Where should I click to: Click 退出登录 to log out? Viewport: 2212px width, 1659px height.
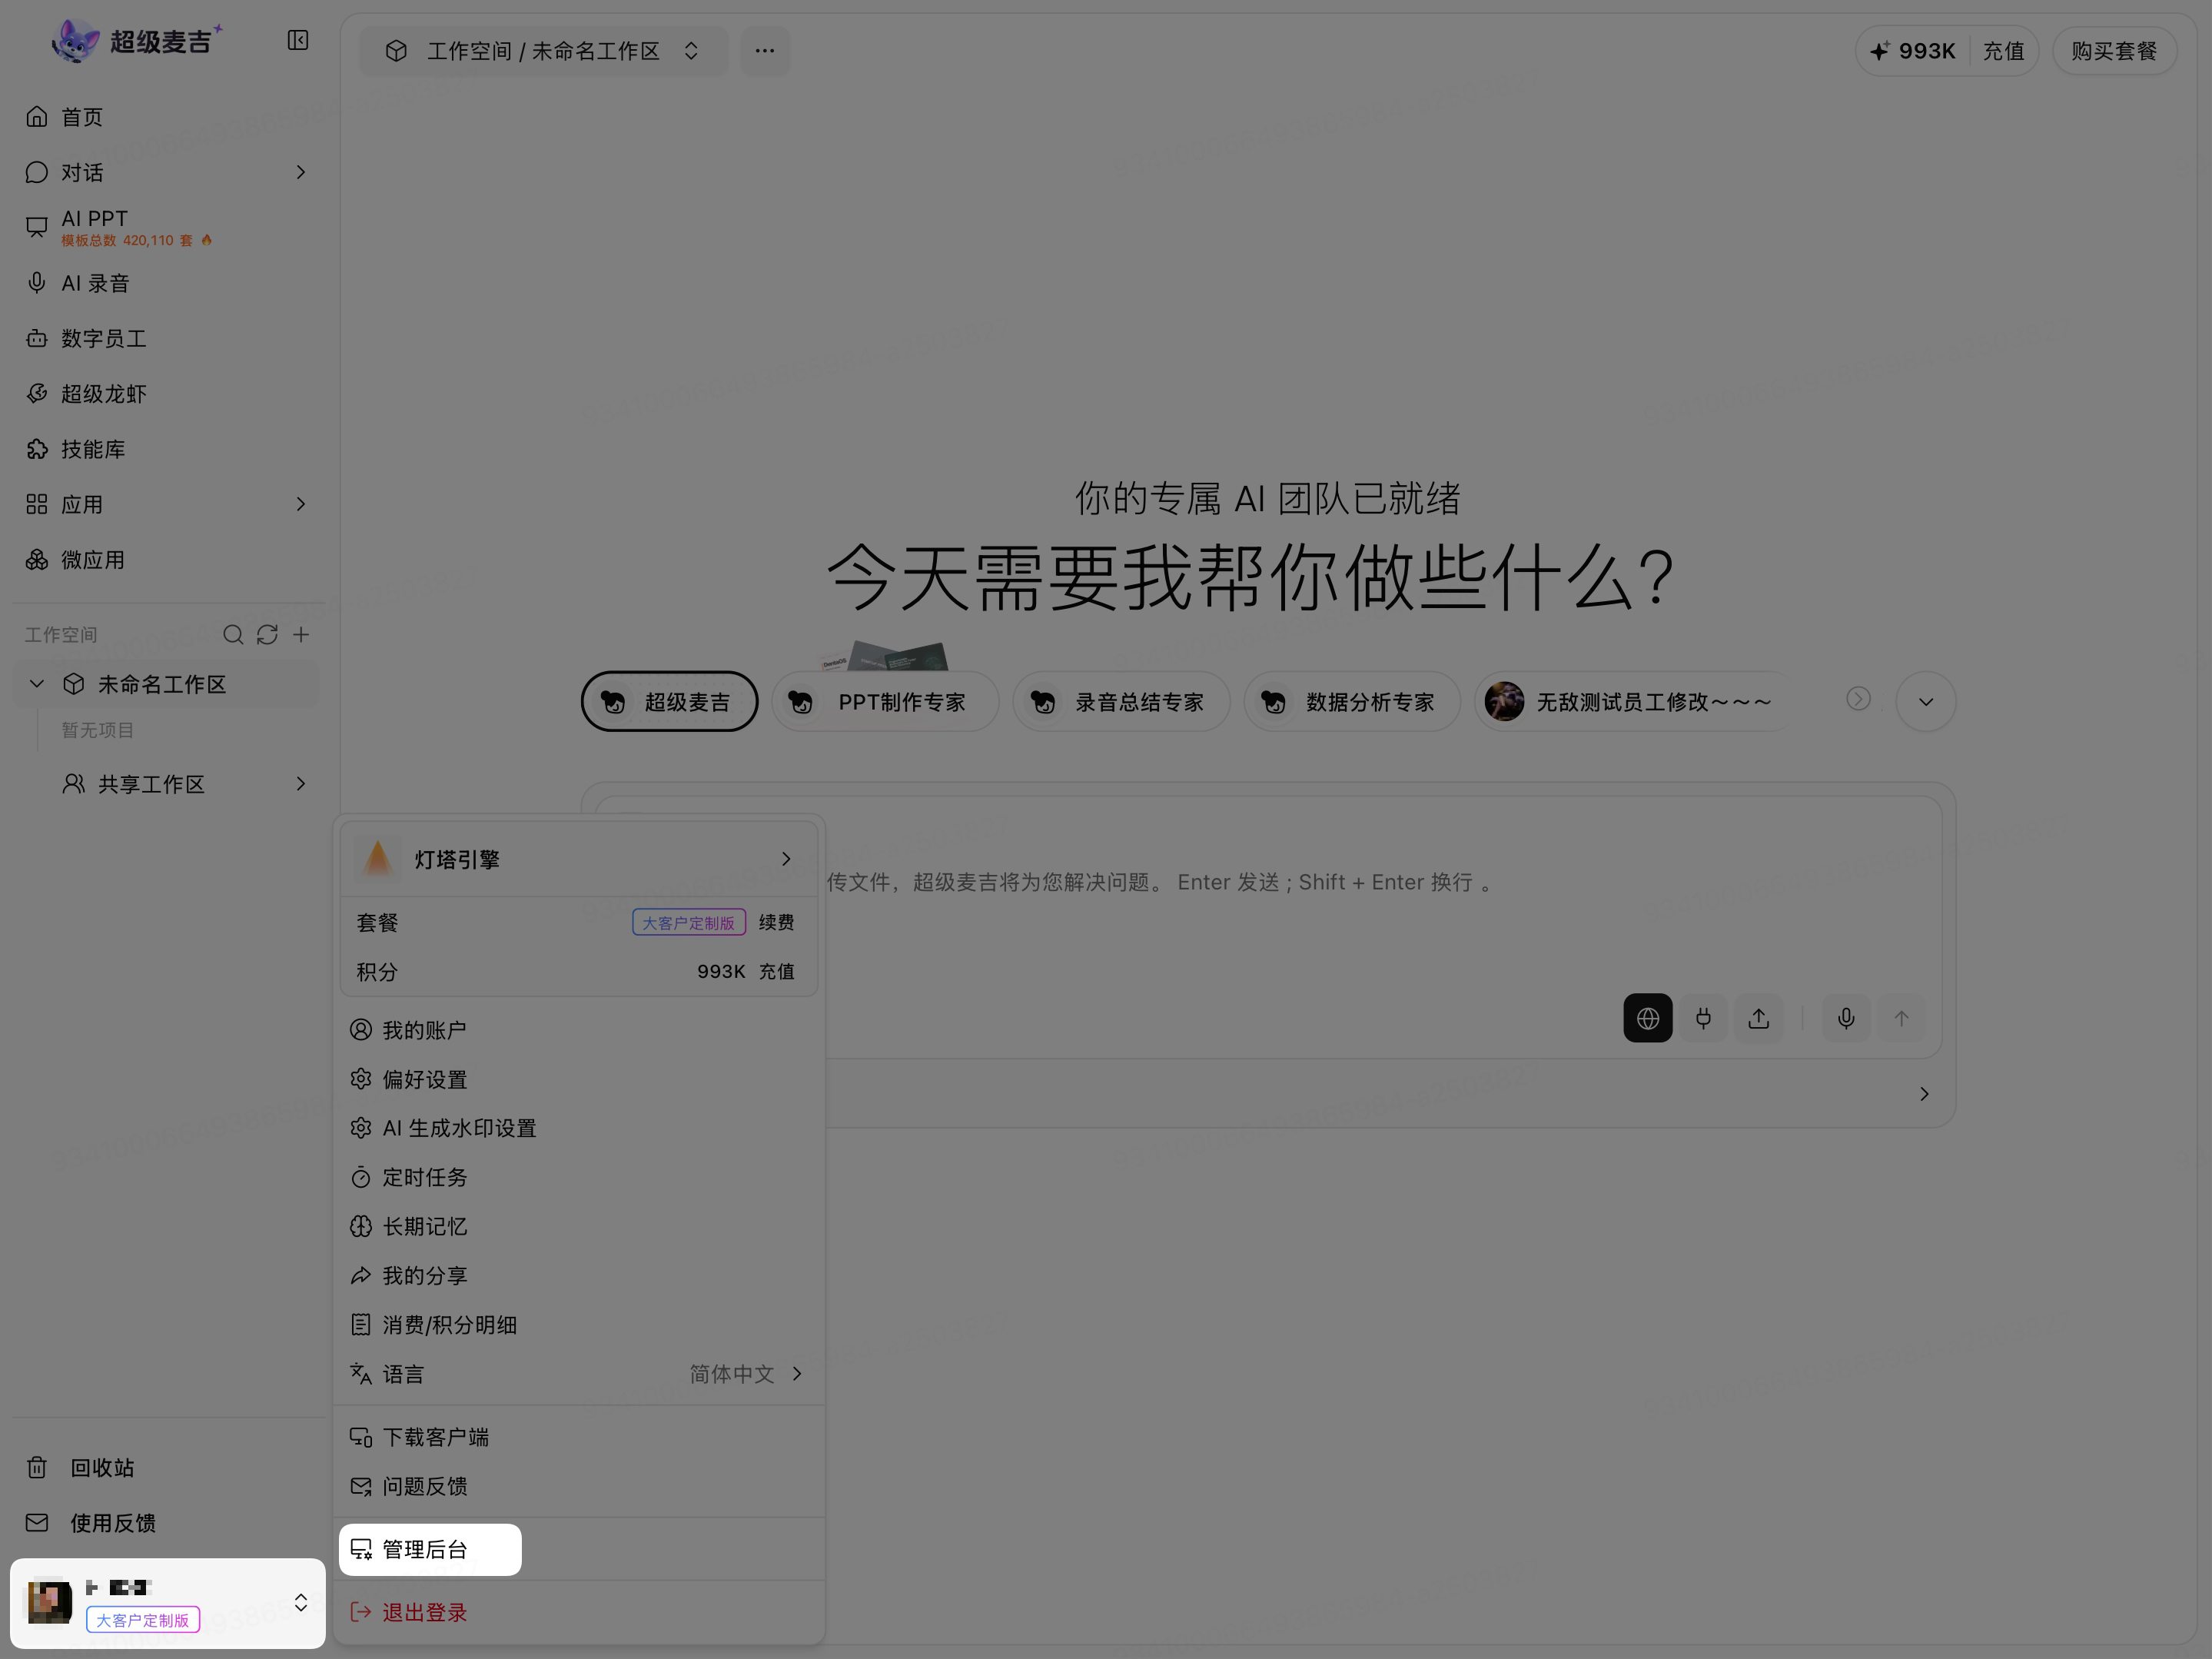(x=579, y=1612)
